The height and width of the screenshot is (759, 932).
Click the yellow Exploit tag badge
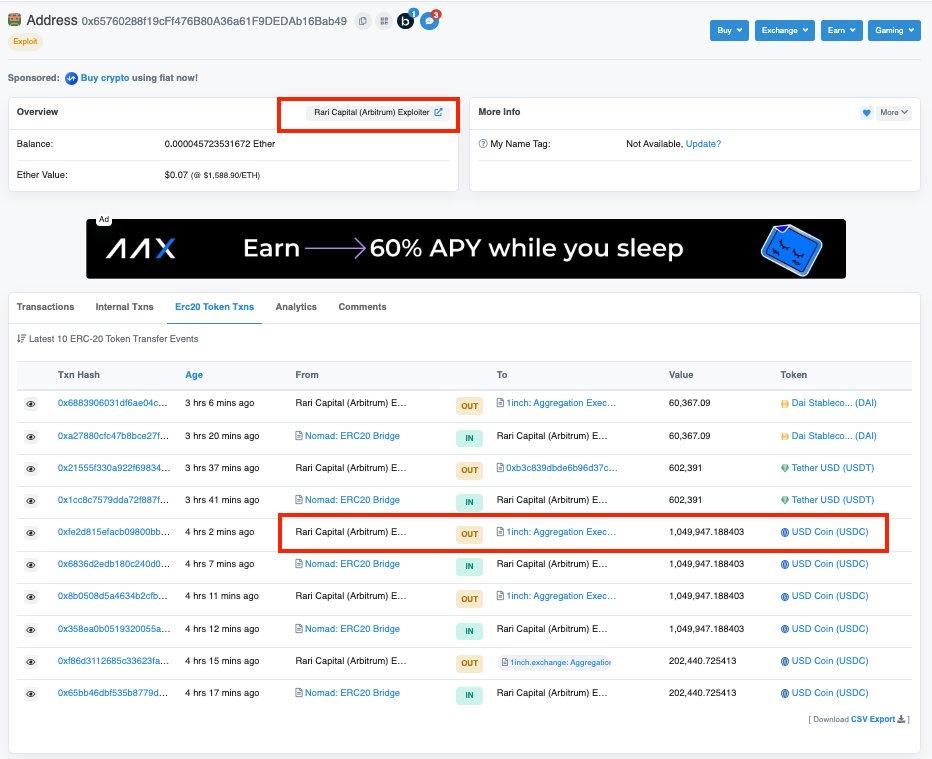tap(25, 42)
